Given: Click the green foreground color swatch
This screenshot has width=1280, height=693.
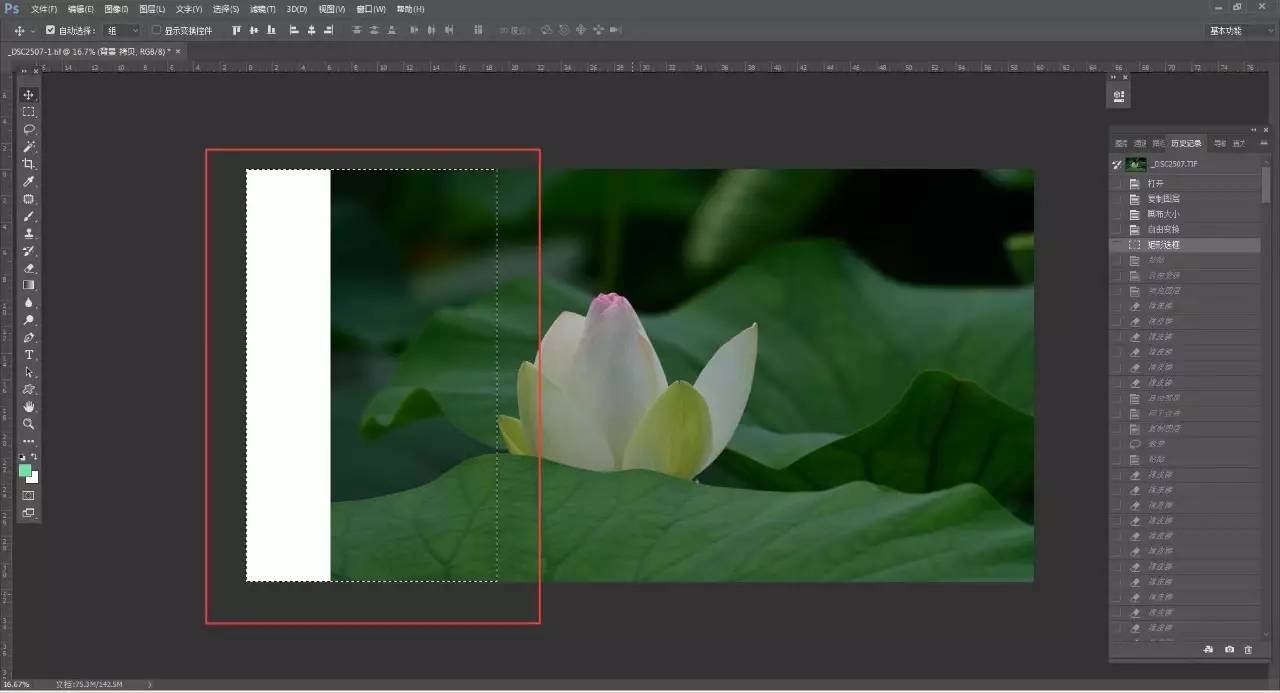Looking at the screenshot, I should (25, 470).
